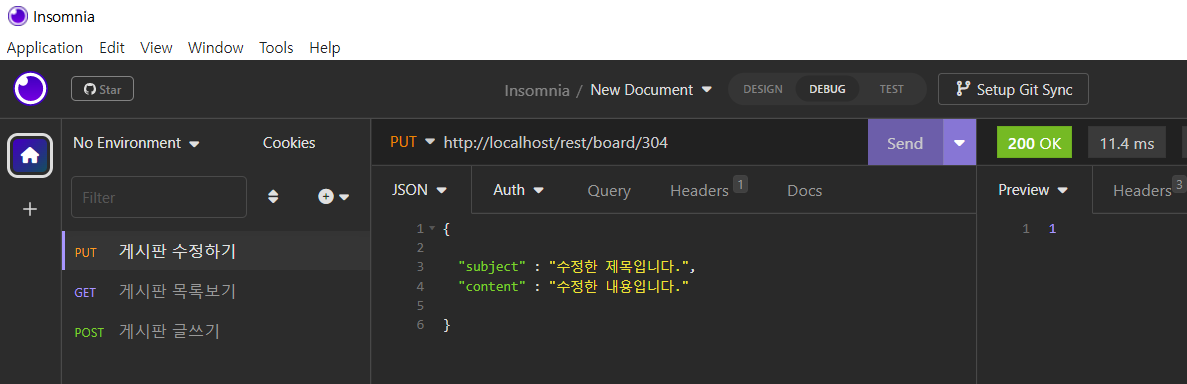
Task: Open the Cookies manager
Action: point(289,142)
